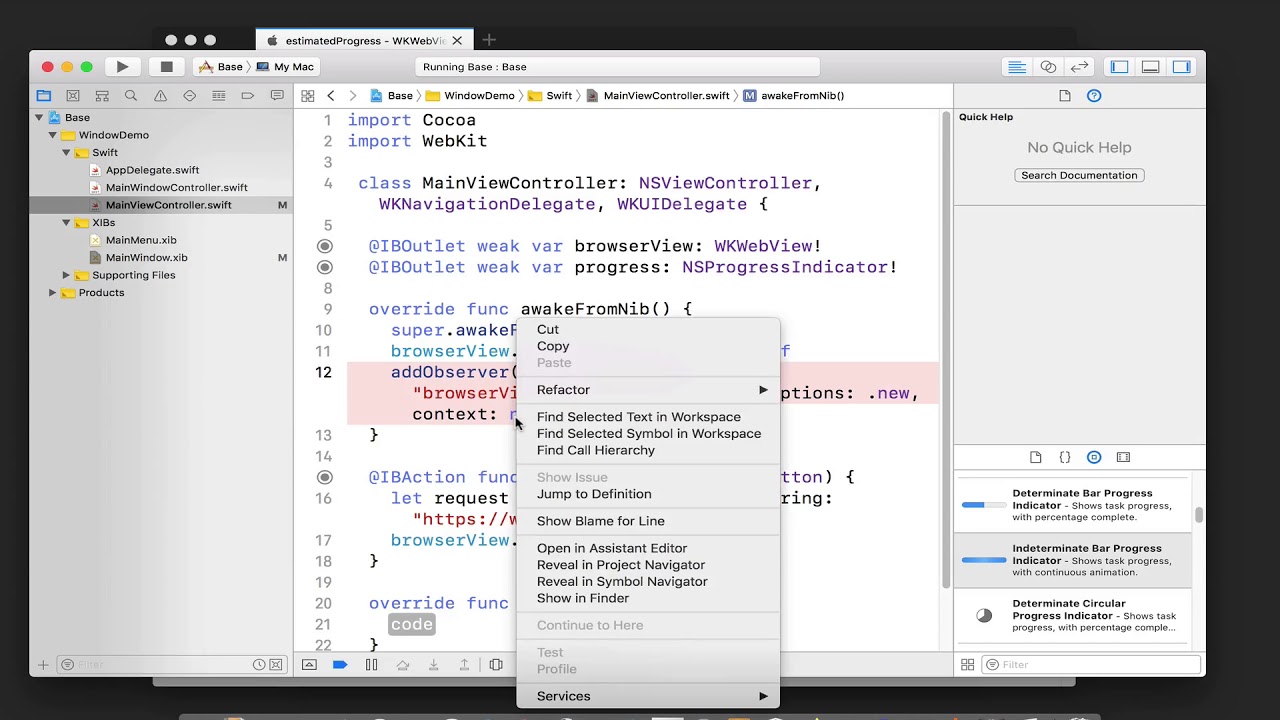The image size is (1280, 720).
Task: Toggle the Debug area visibility
Action: coord(1151,67)
